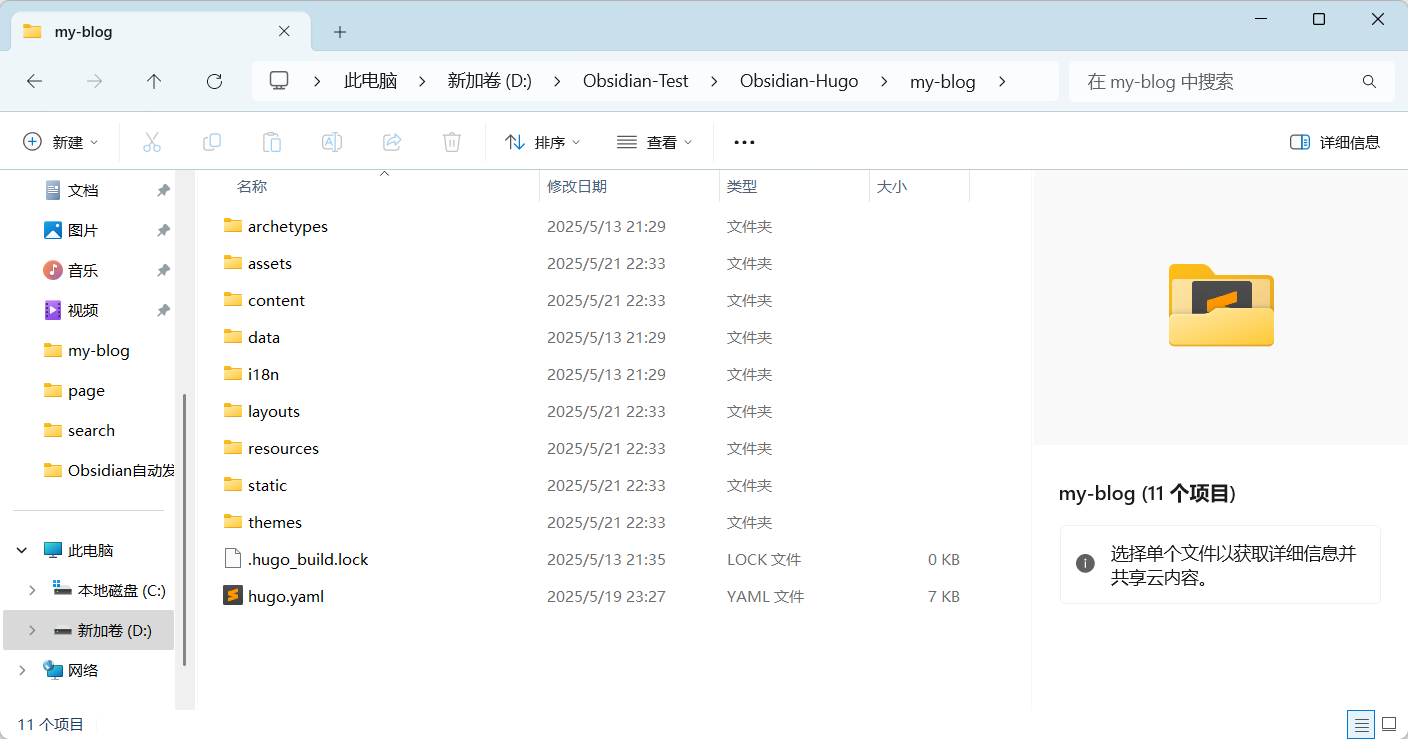This screenshot has width=1408, height=739.
Task: Select the hugo.yaml file
Action: coord(286,597)
